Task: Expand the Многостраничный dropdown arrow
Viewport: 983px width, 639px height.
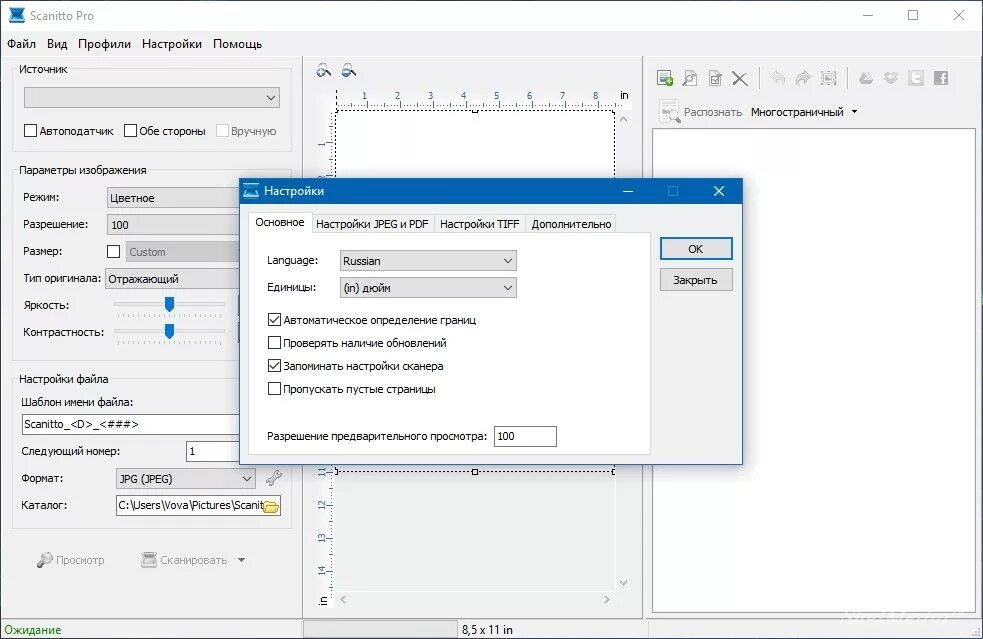Action: pyautogui.click(x=854, y=112)
